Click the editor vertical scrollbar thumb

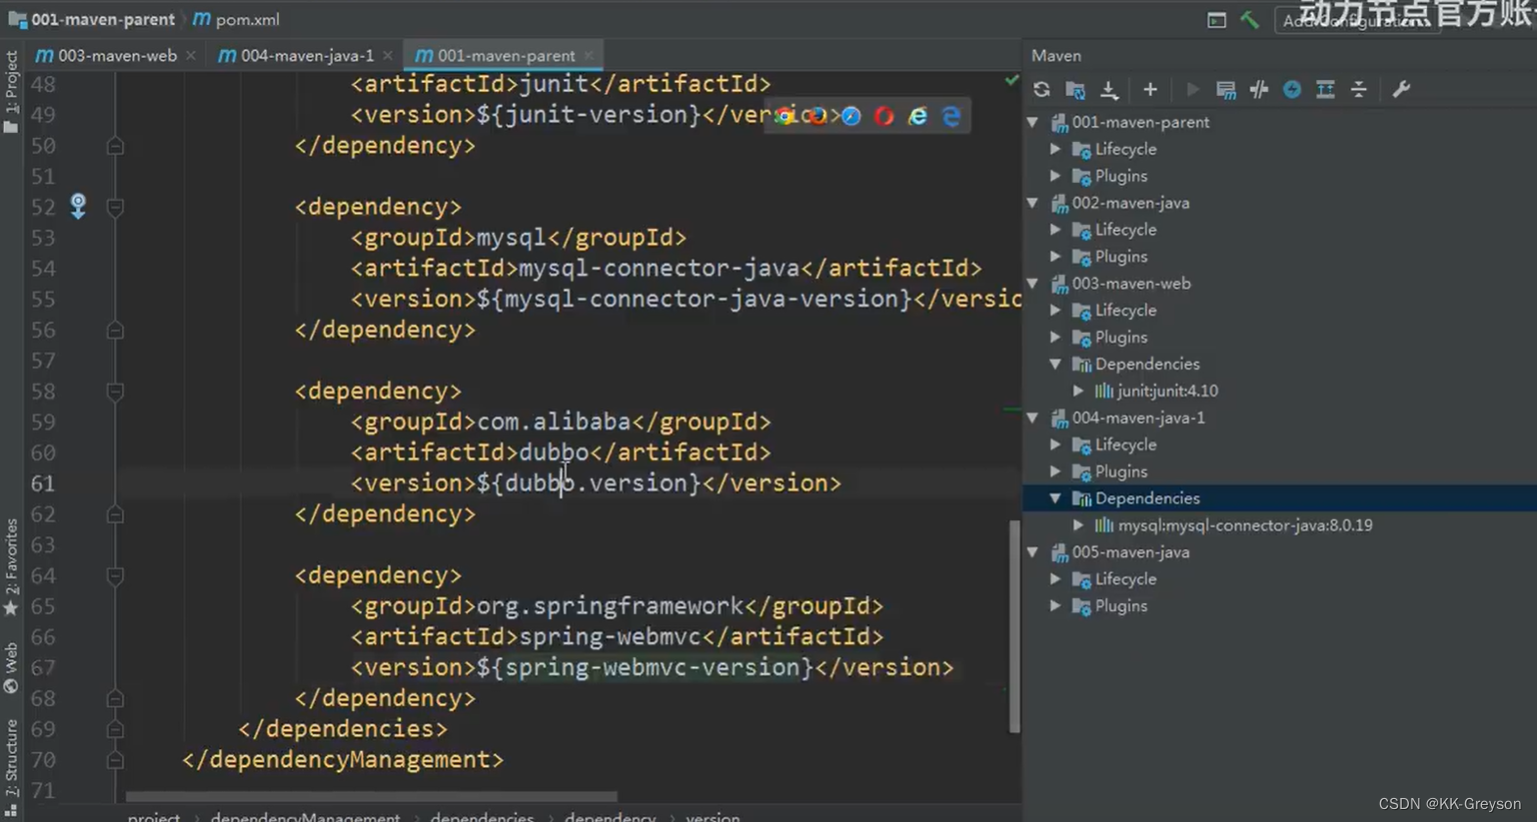(1014, 626)
